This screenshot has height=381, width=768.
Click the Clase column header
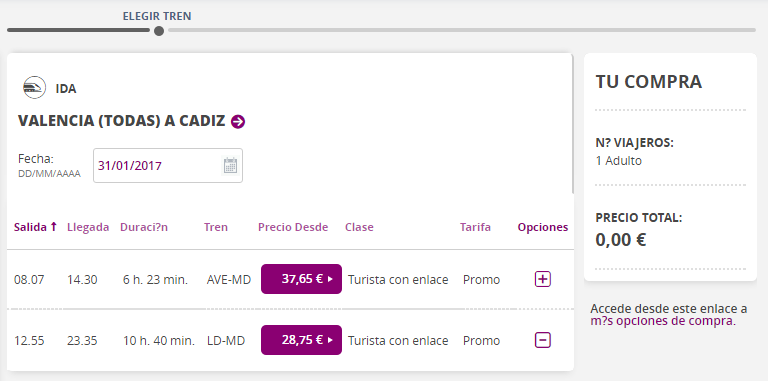tap(359, 227)
